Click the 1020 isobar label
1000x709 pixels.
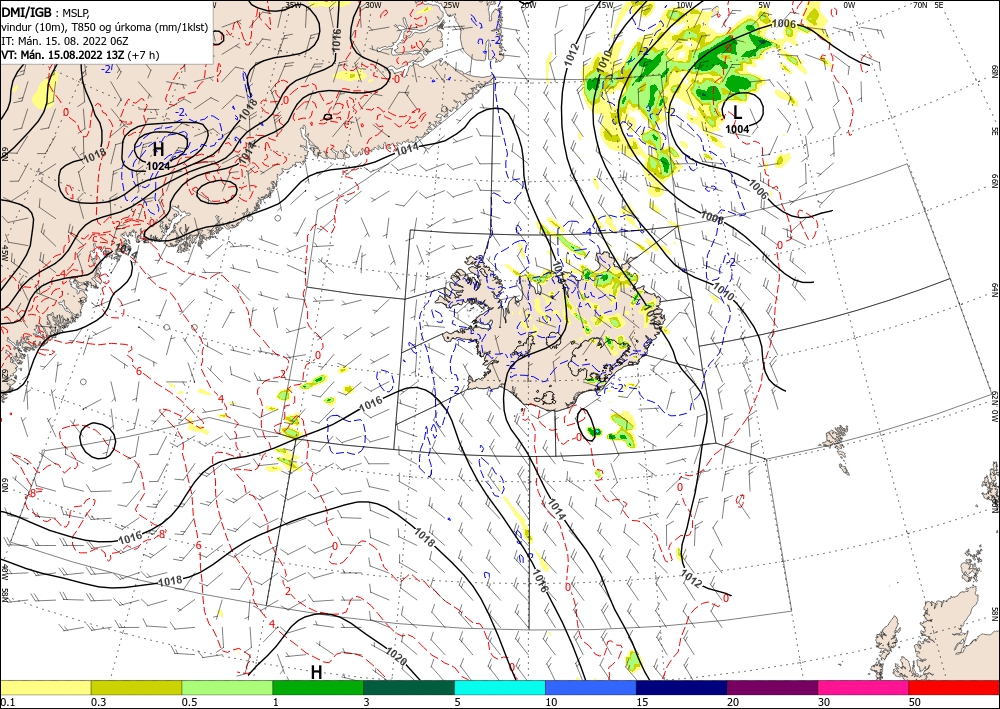396,654
